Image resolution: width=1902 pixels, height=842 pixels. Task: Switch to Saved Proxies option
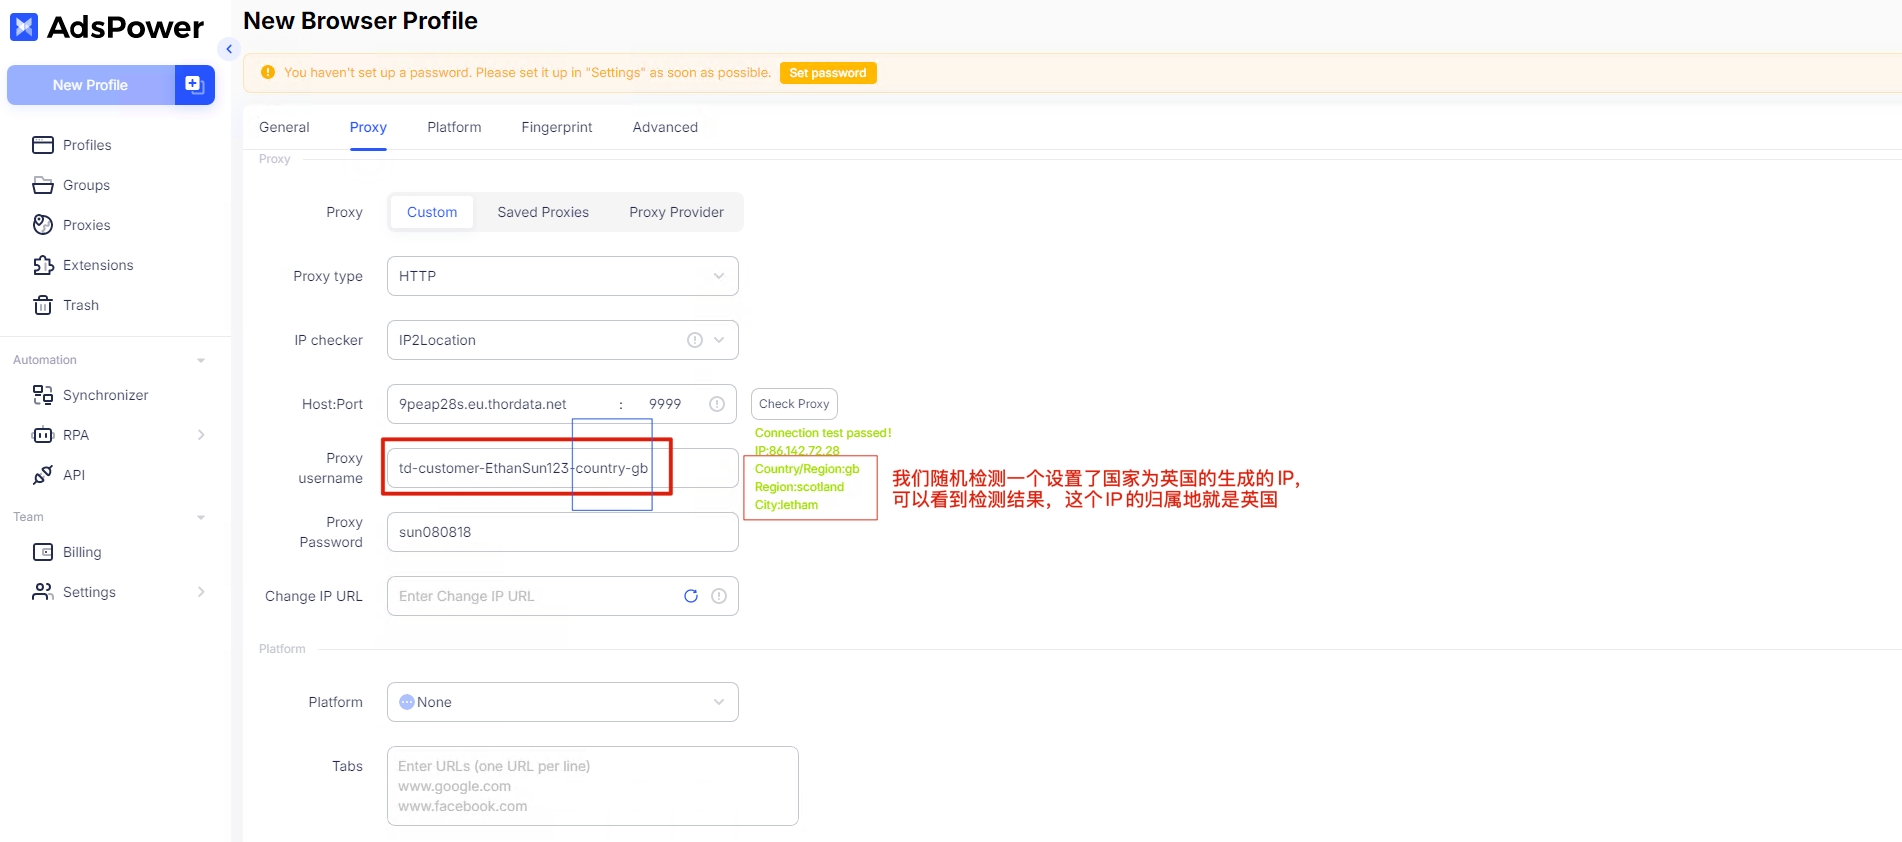pyautogui.click(x=543, y=212)
